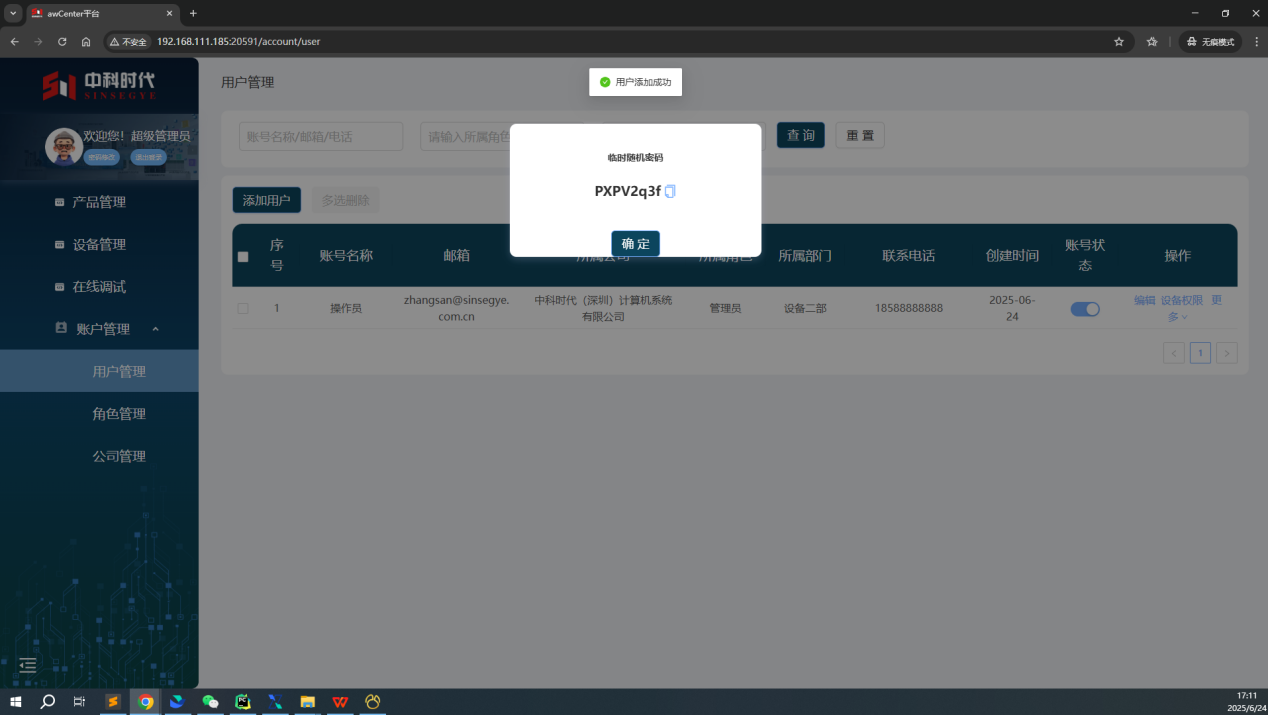This screenshot has height=715, width=1268.
Task: Click the 设备权限 link for 操作员
Action: click(1182, 301)
